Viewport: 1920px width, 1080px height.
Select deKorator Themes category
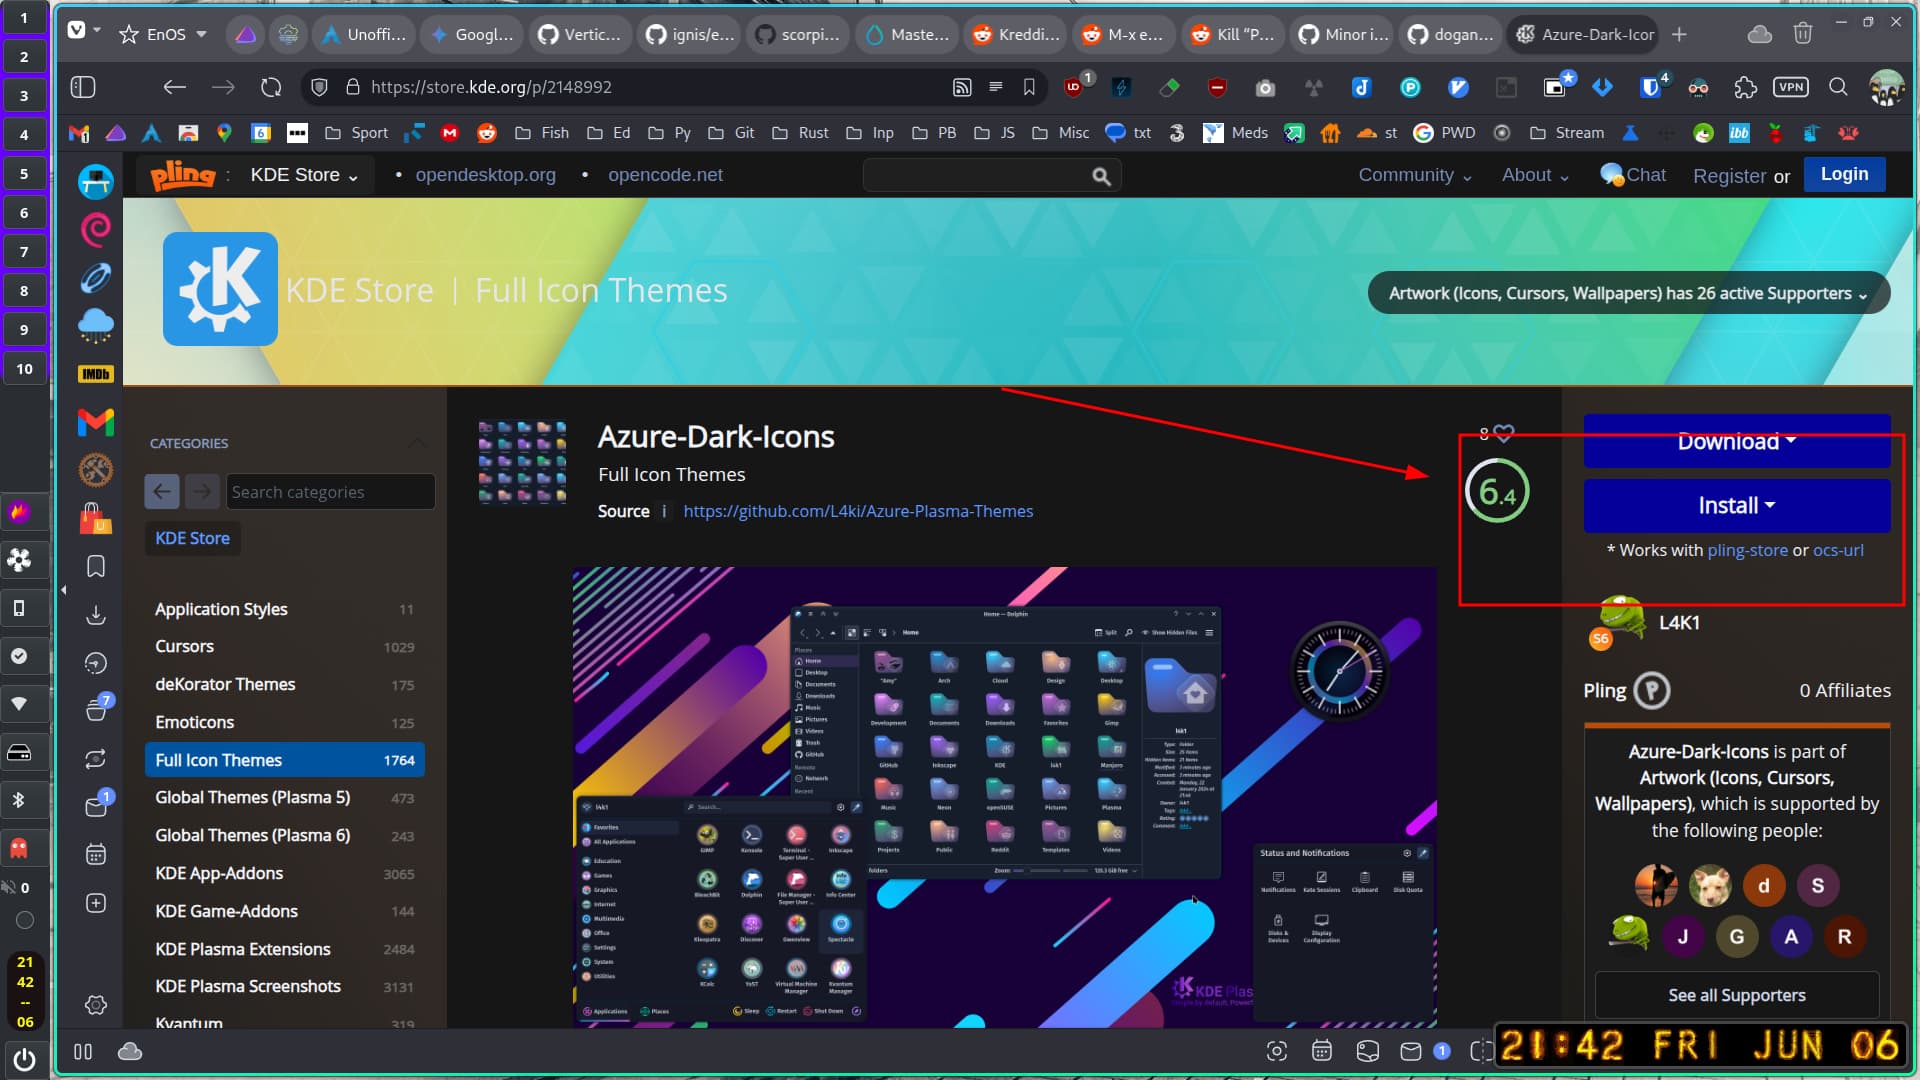coord(284,684)
